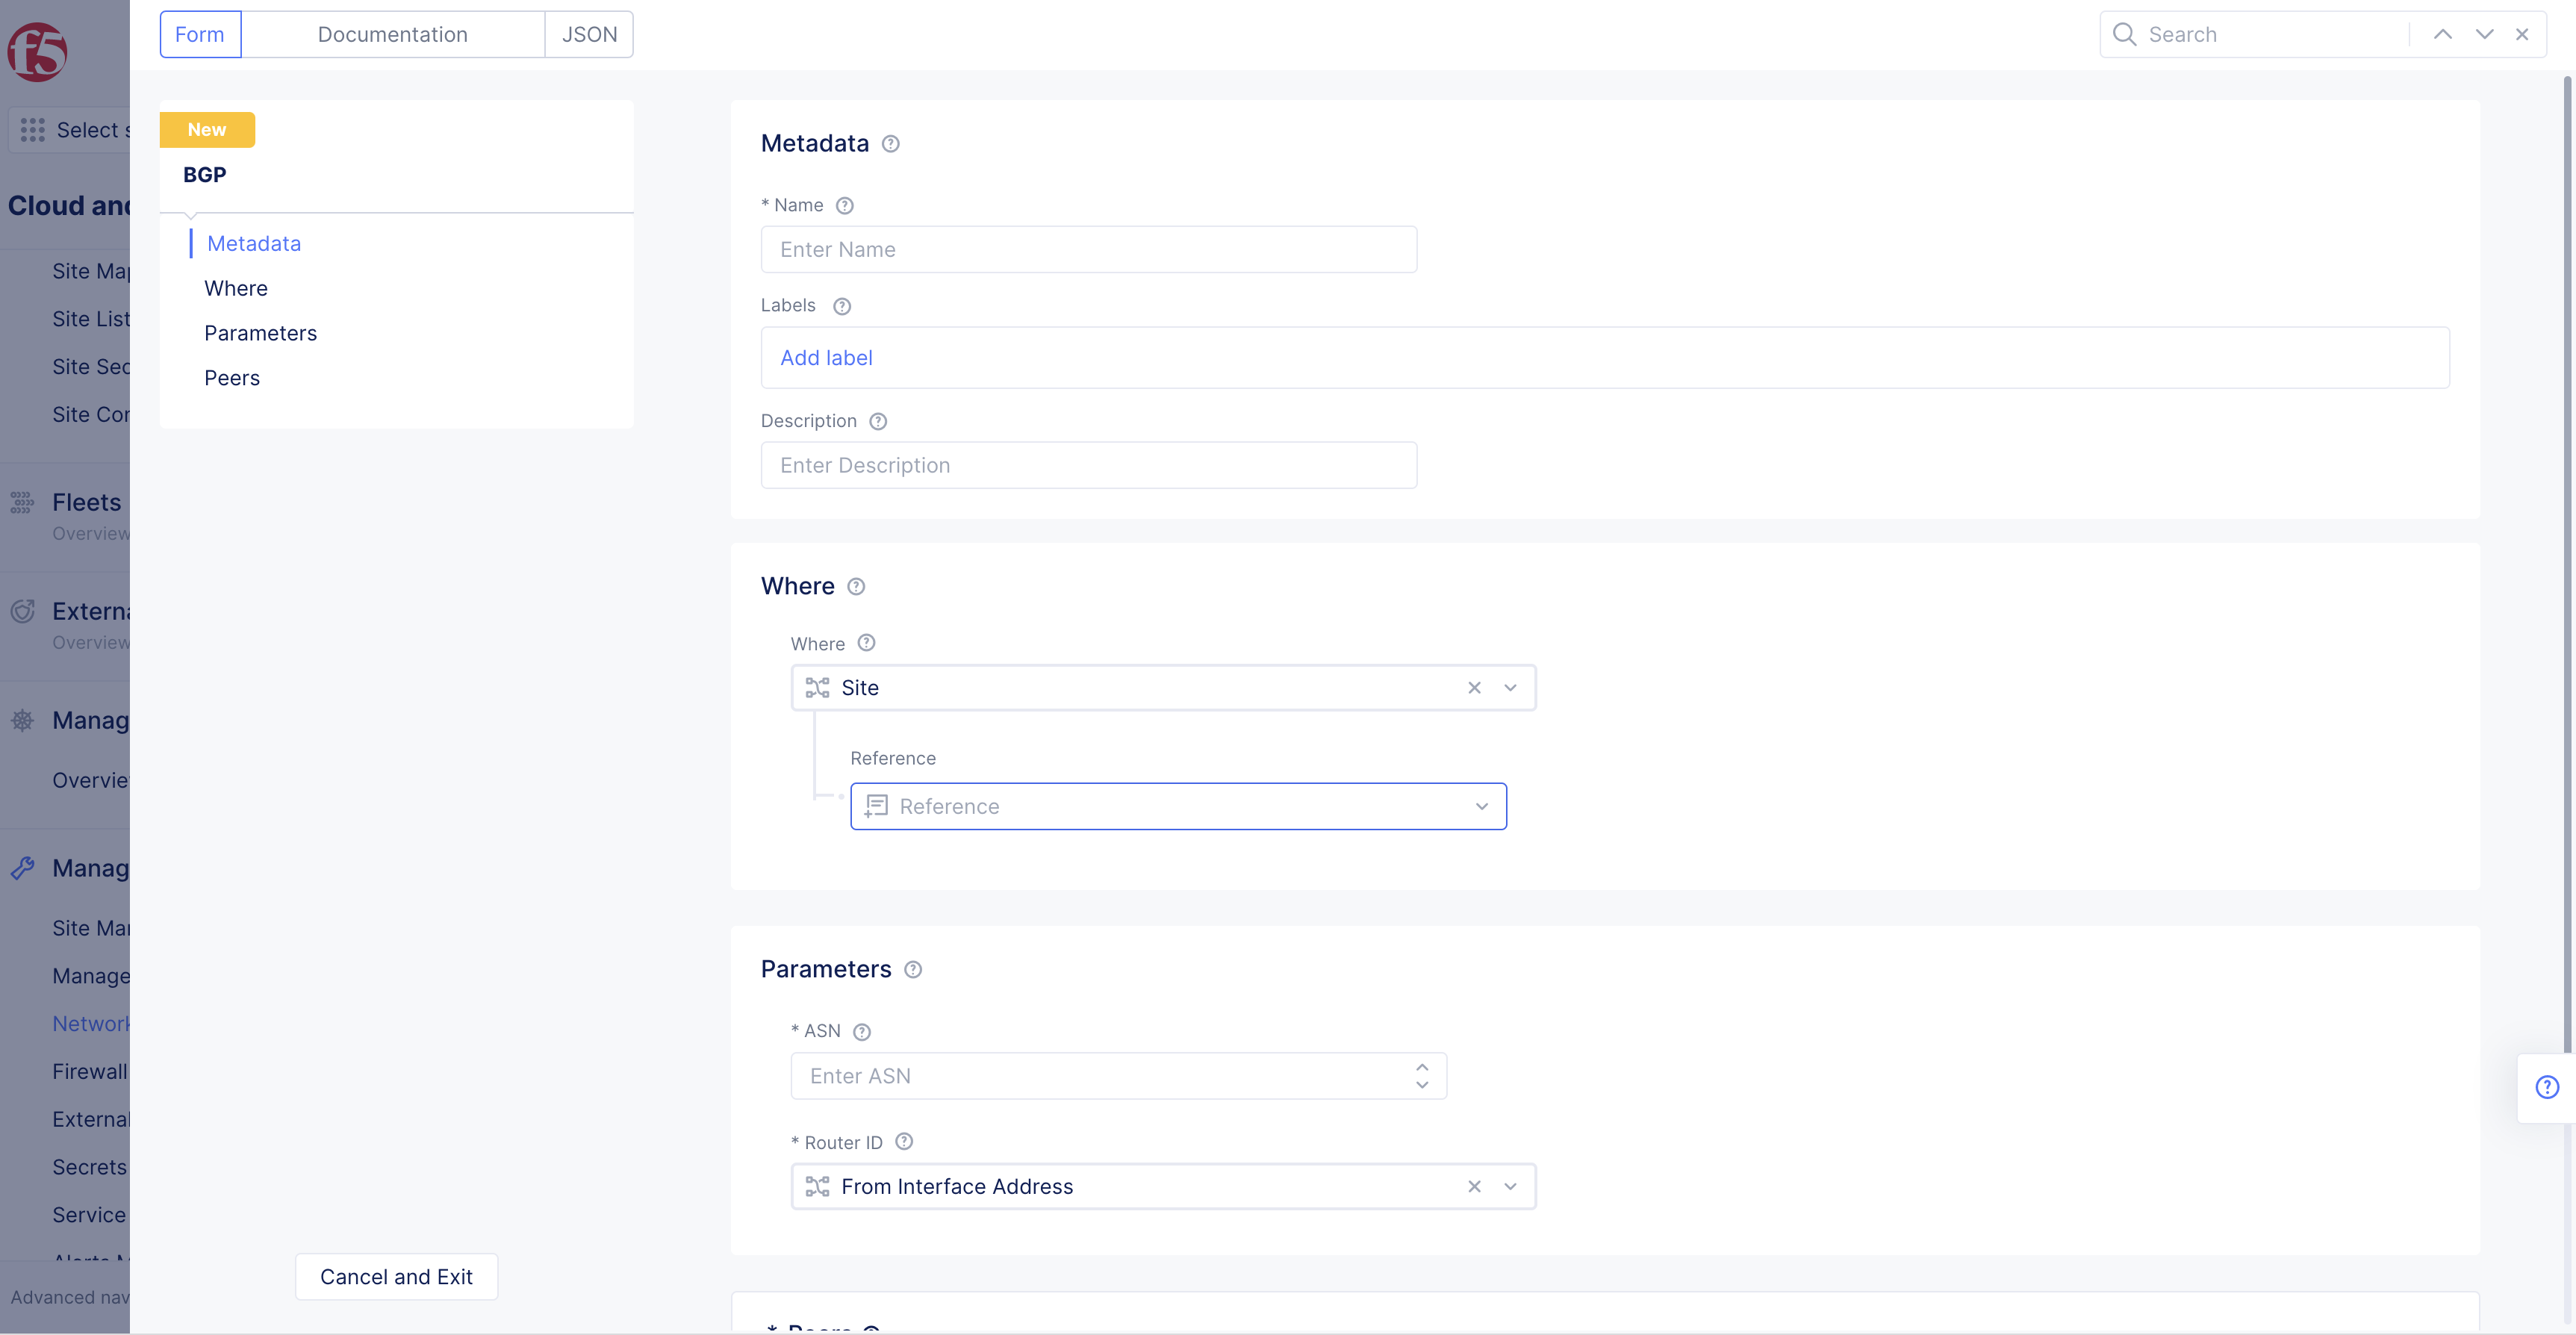
Task: Click the help icon next to Metadata heading
Action: 890,144
